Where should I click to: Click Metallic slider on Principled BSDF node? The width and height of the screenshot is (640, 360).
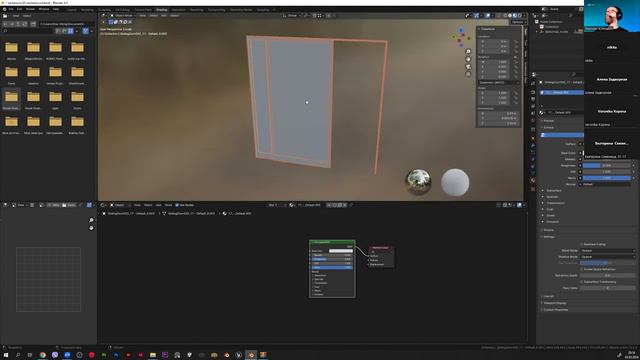332,255
